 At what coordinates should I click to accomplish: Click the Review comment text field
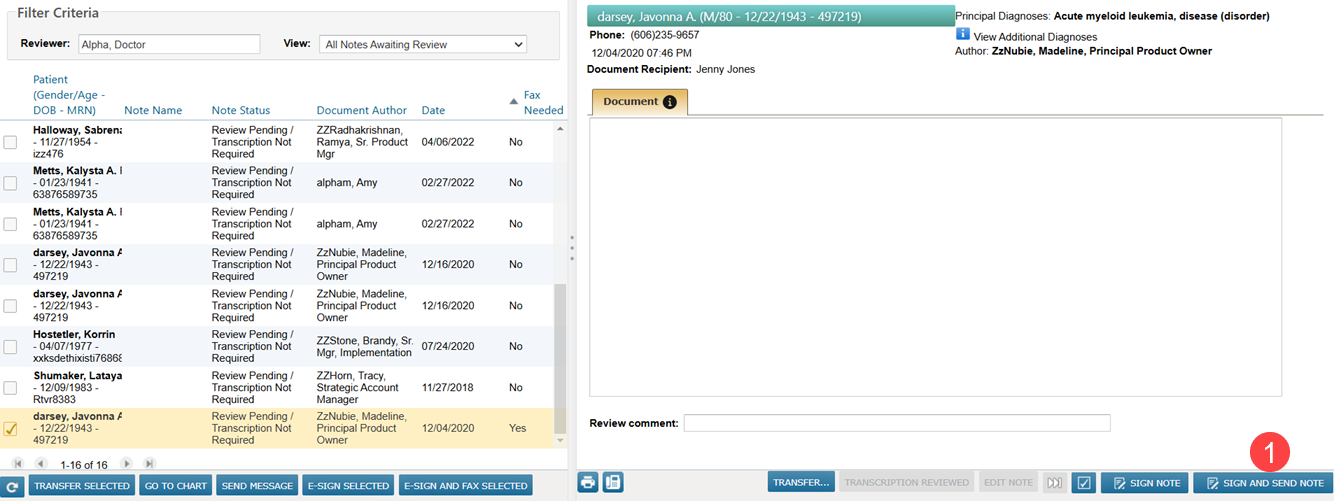896,423
